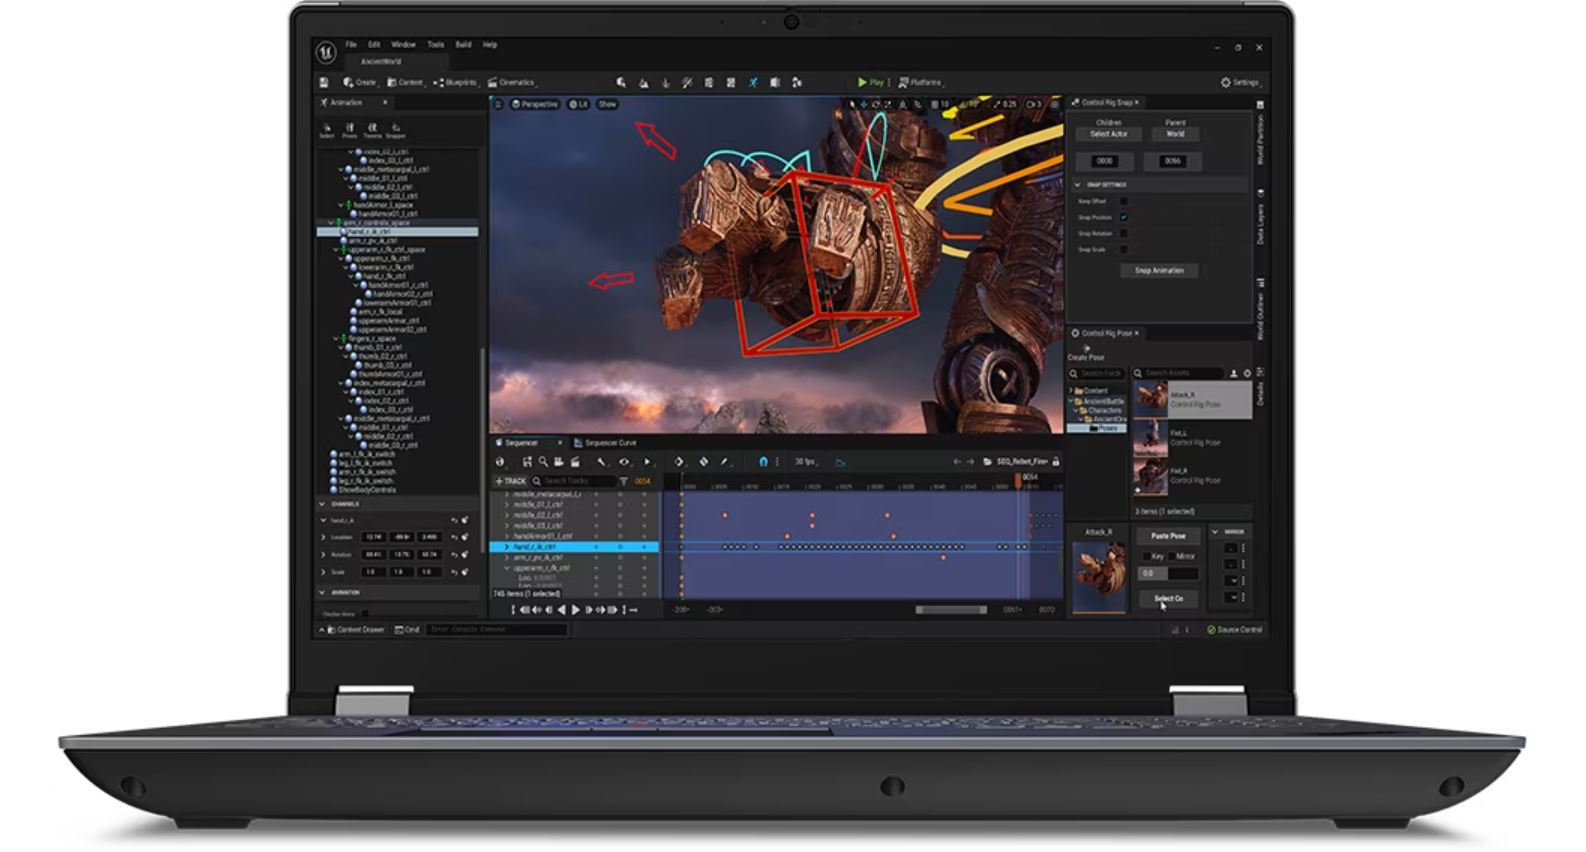
Task: Open the Content dropdown in toolbar
Action: pos(406,83)
